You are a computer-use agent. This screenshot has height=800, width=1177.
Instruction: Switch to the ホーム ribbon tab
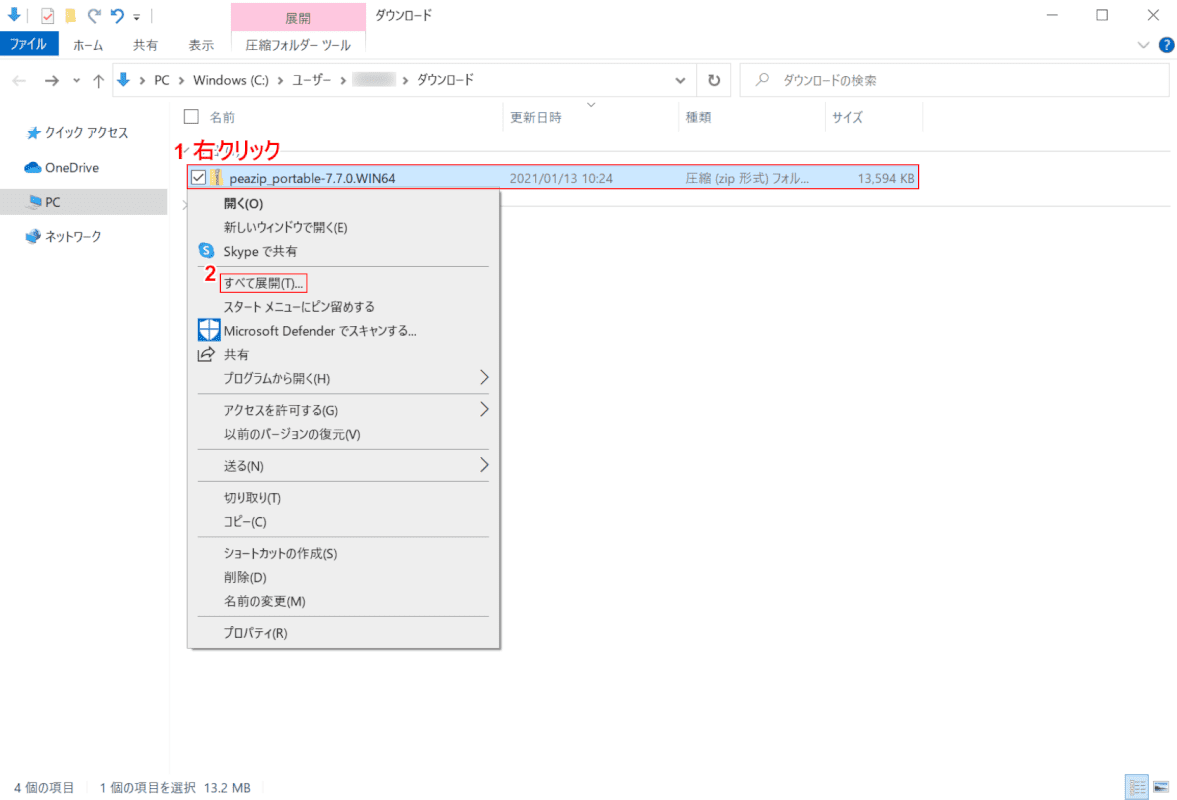[88, 45]
